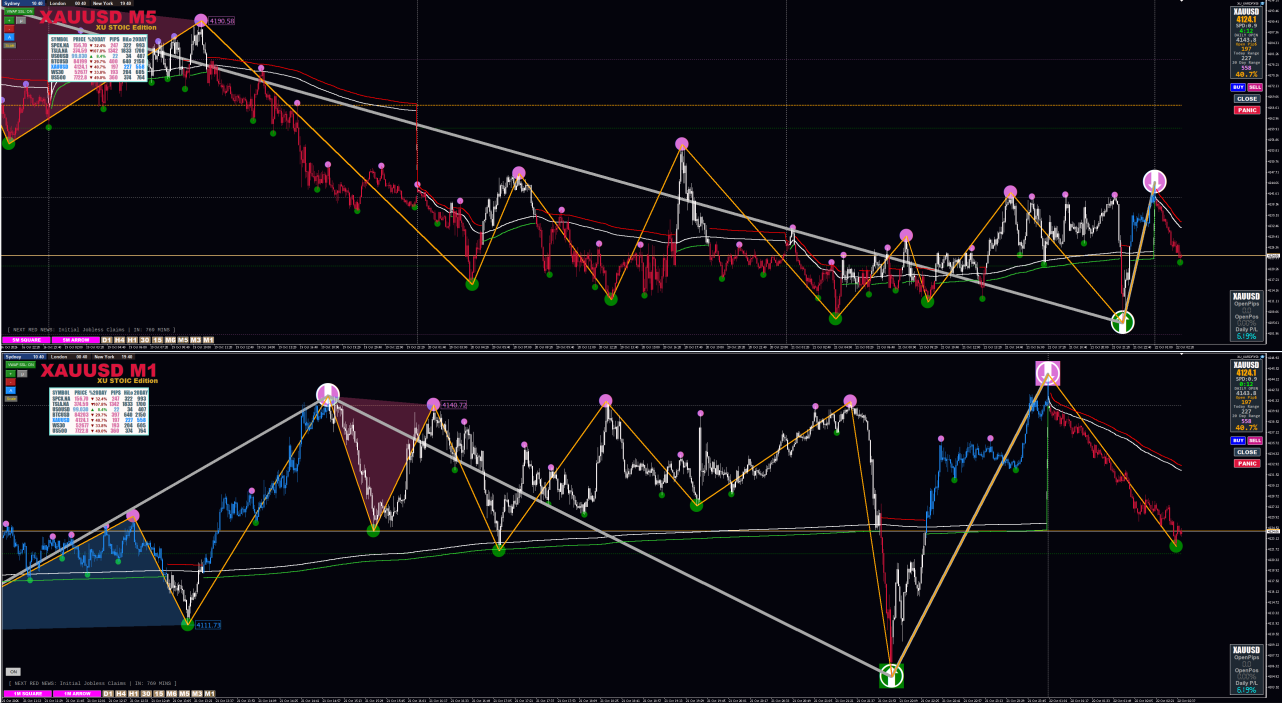Click green plus button in M1 chart
The height and width of the screenshot is (703, 1282).
point(9,373)
